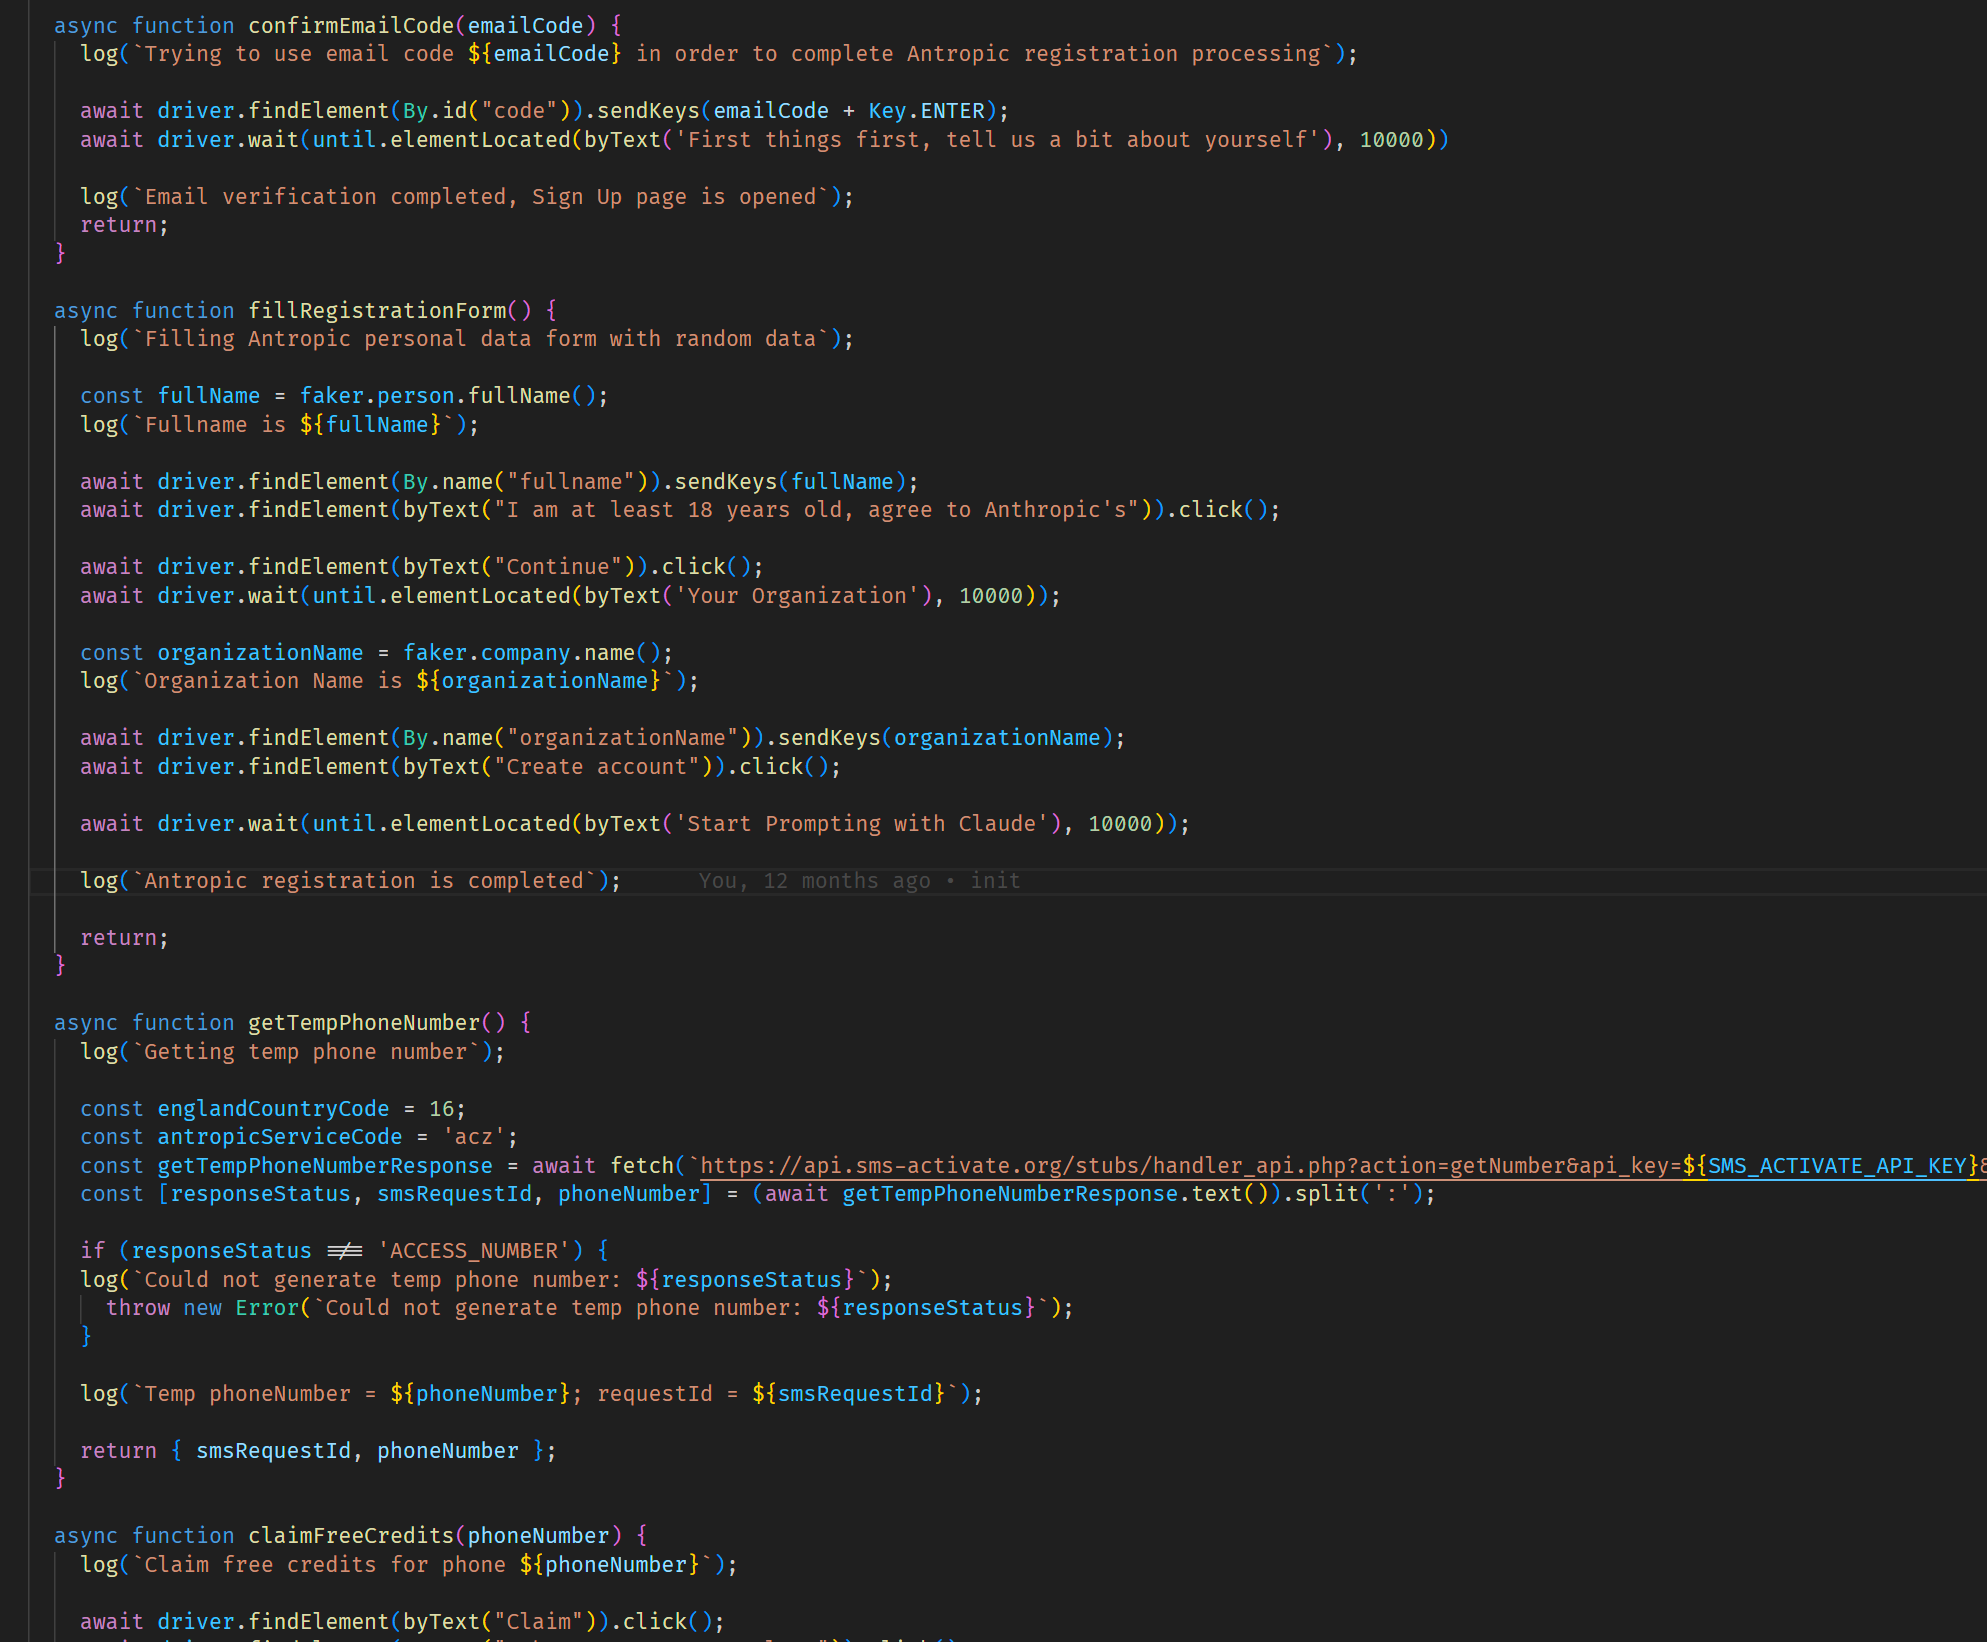Click getTempPhoneNumberResponse in its const declaration
Image resolution: width=1987 pixels, height=1642 pixels.
pyautogui.click(x=325, y=1166)
